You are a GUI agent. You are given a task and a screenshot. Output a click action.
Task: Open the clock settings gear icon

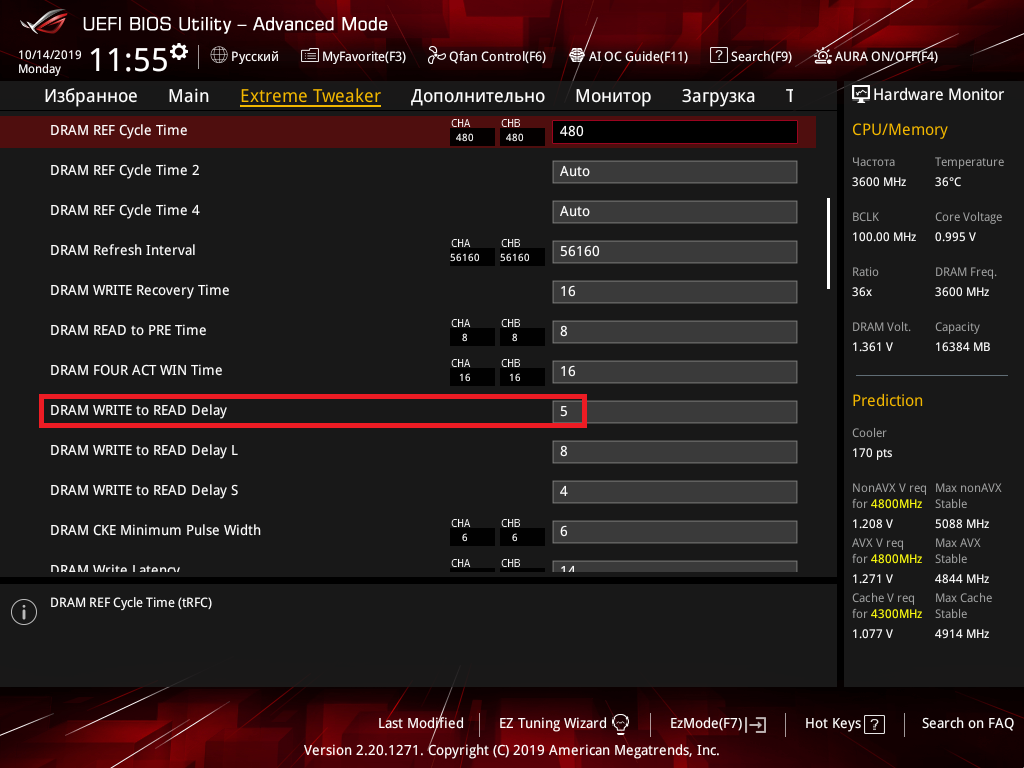click(179, 52)
